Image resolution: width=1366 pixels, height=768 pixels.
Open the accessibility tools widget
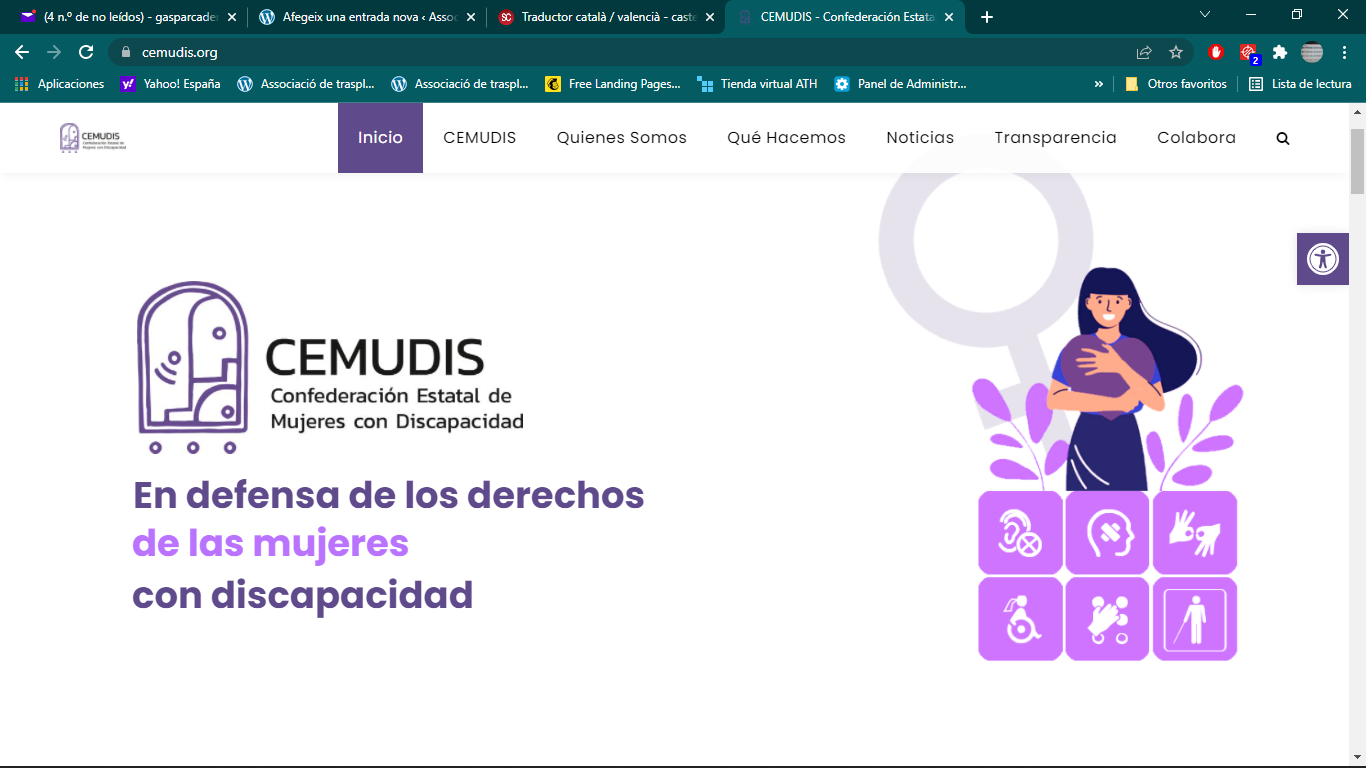(1323, 259)
